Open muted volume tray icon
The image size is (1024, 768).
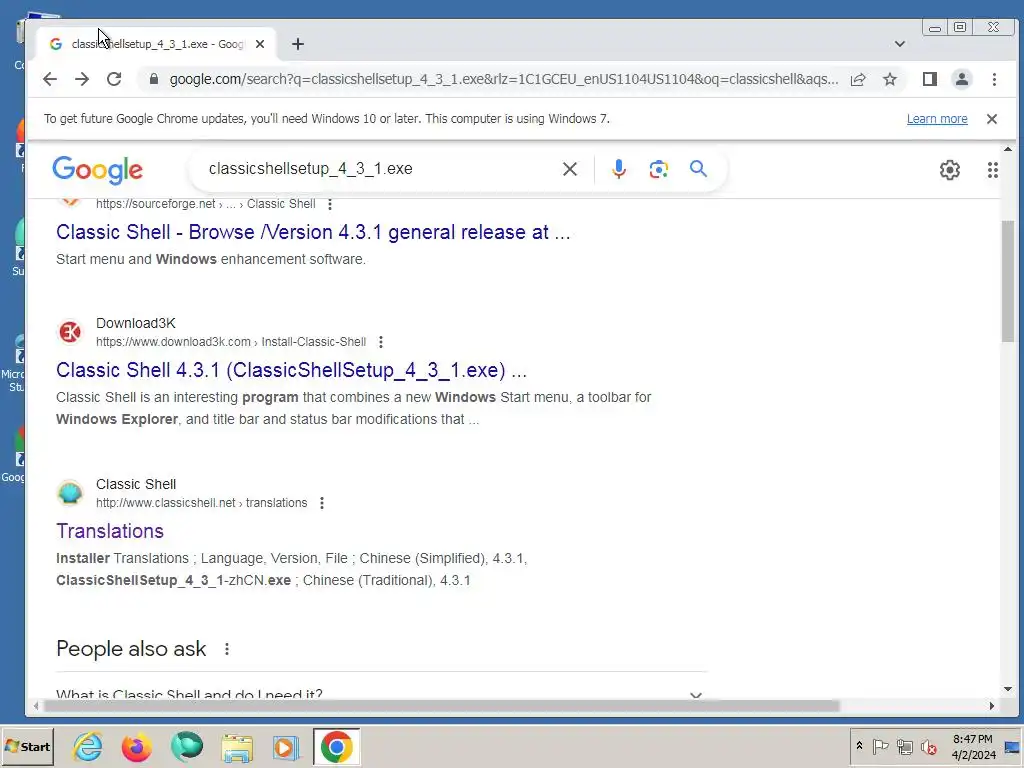point(928,746)
